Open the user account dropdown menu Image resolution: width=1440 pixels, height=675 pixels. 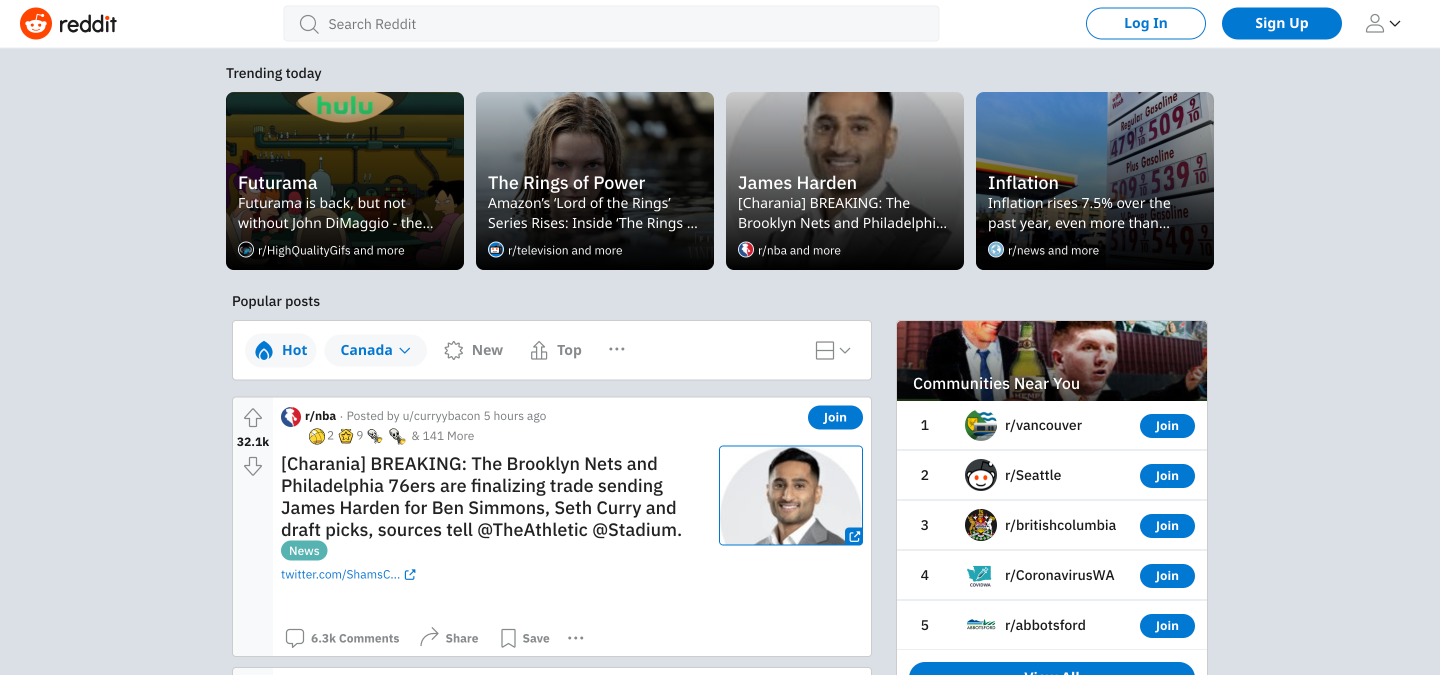click(x=1383, y=24)
